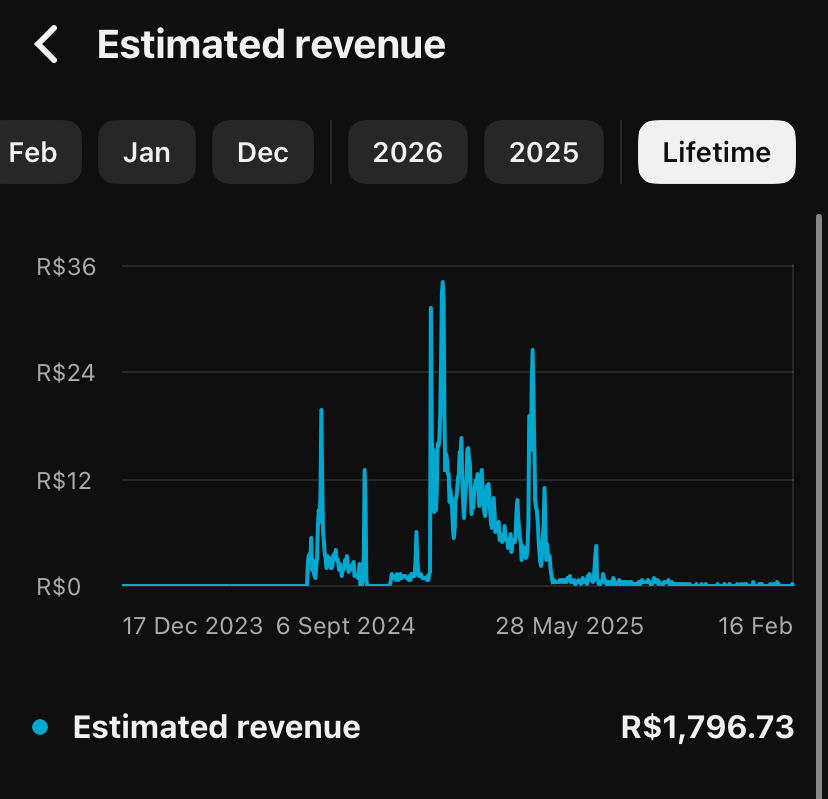Click the 17 Dec 2023 axis label
Viewport: 828px width, 799px height.
pyautogui.click(x=193, y=627)
